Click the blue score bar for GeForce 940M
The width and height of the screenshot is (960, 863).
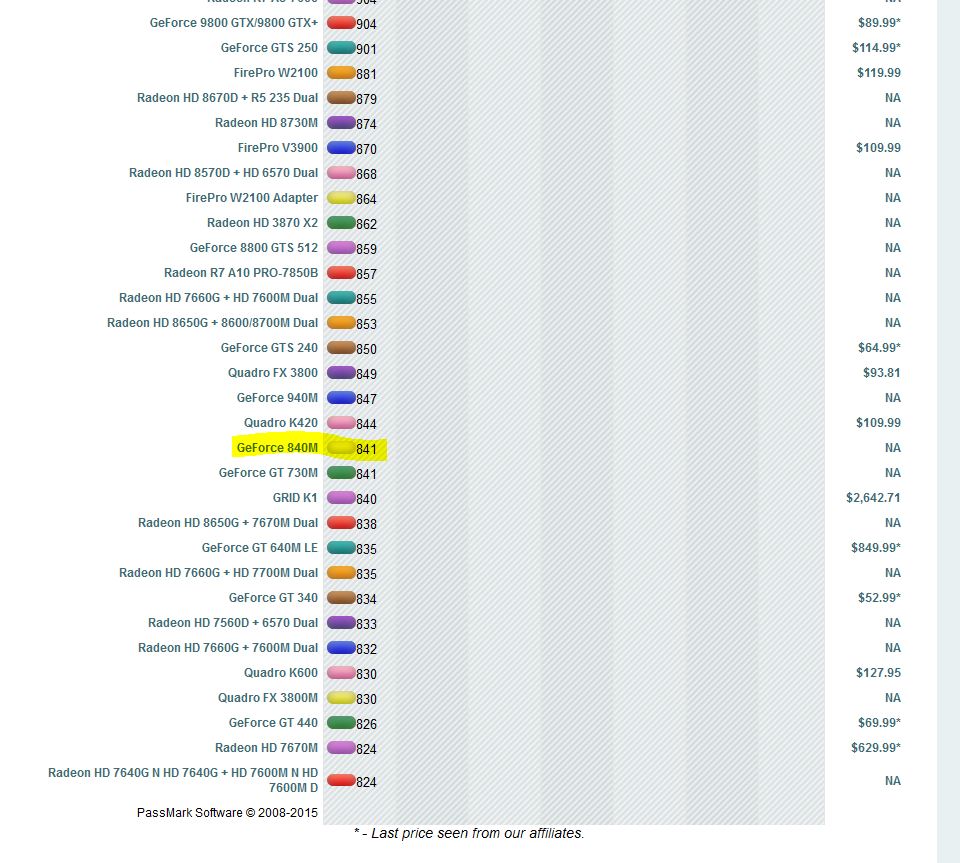(x=341, y=398)
